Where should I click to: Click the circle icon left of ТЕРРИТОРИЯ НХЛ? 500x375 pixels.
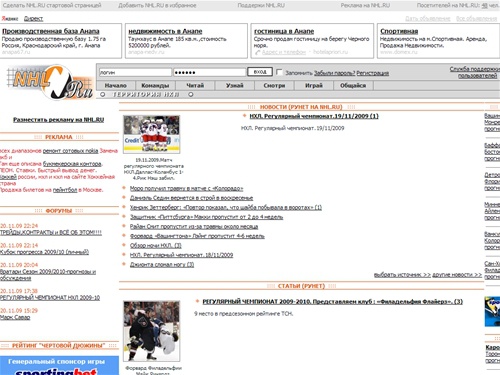103,95
